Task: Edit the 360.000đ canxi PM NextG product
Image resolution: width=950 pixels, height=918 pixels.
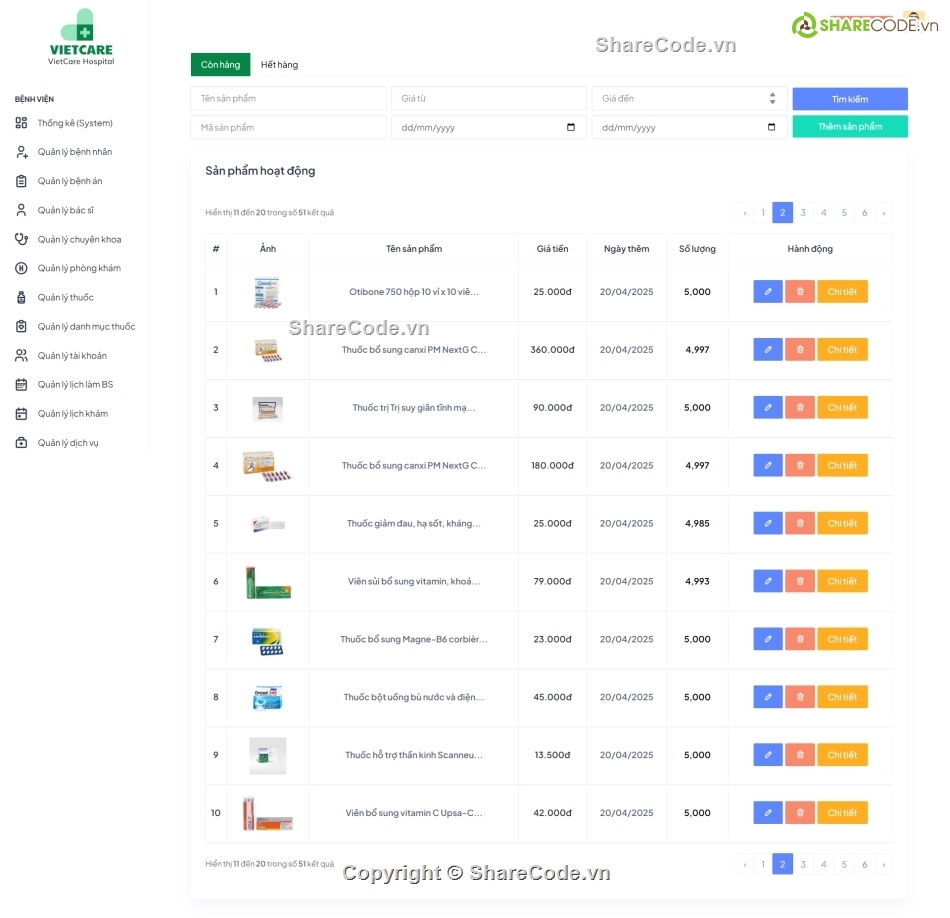Action: tap(768, 350)
